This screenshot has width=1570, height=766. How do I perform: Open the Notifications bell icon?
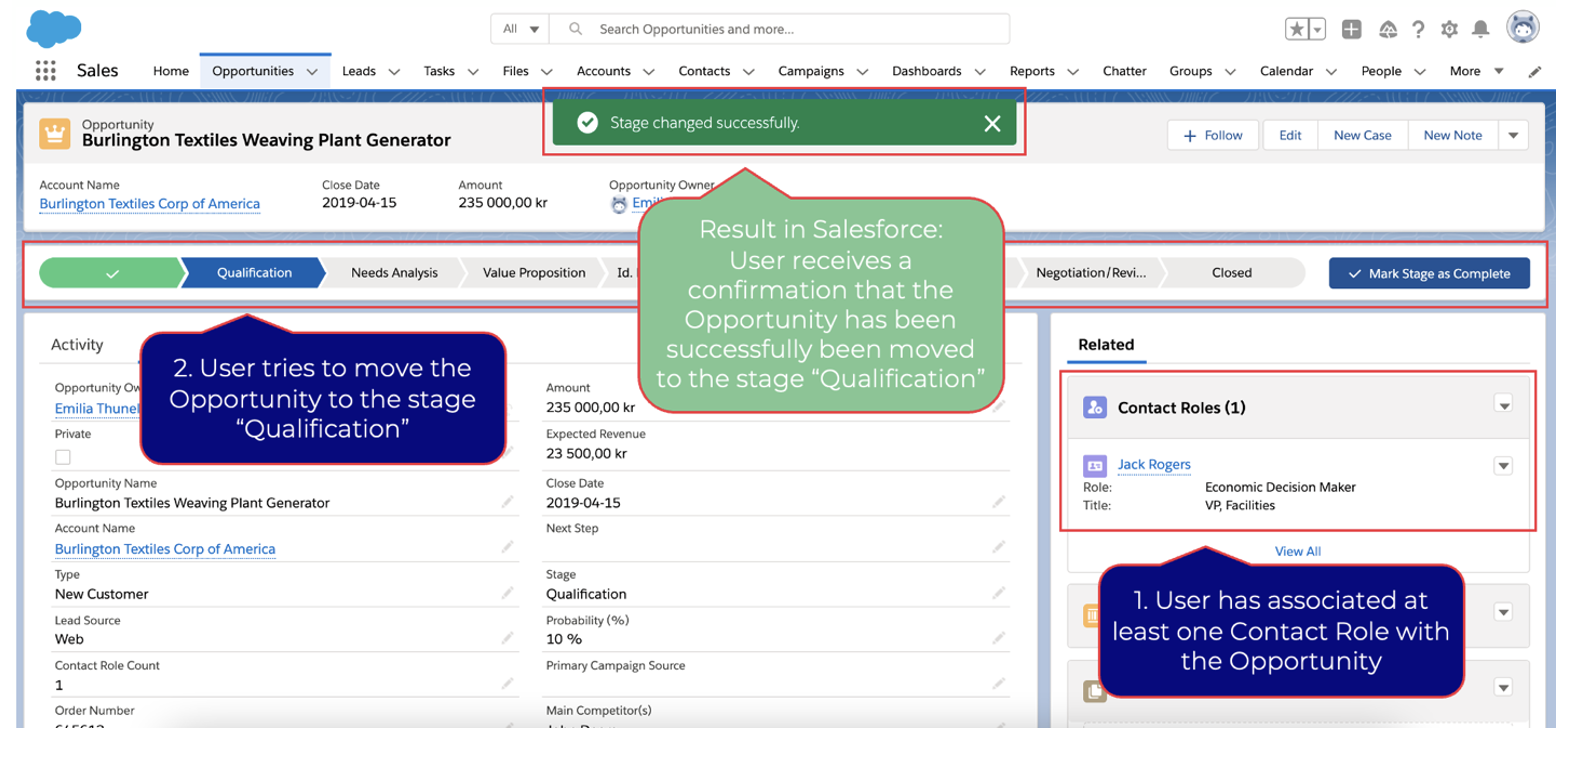click(1481, 29)
